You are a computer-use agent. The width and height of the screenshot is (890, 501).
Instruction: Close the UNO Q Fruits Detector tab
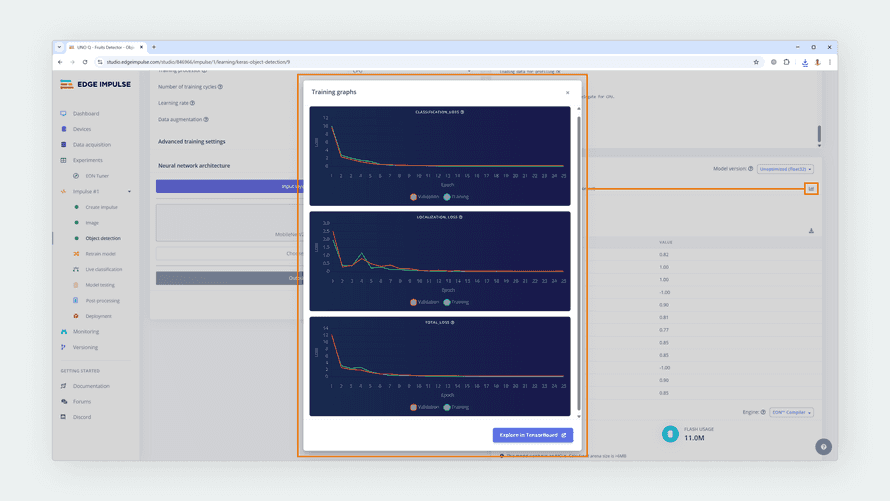click(x=141, y=48)
